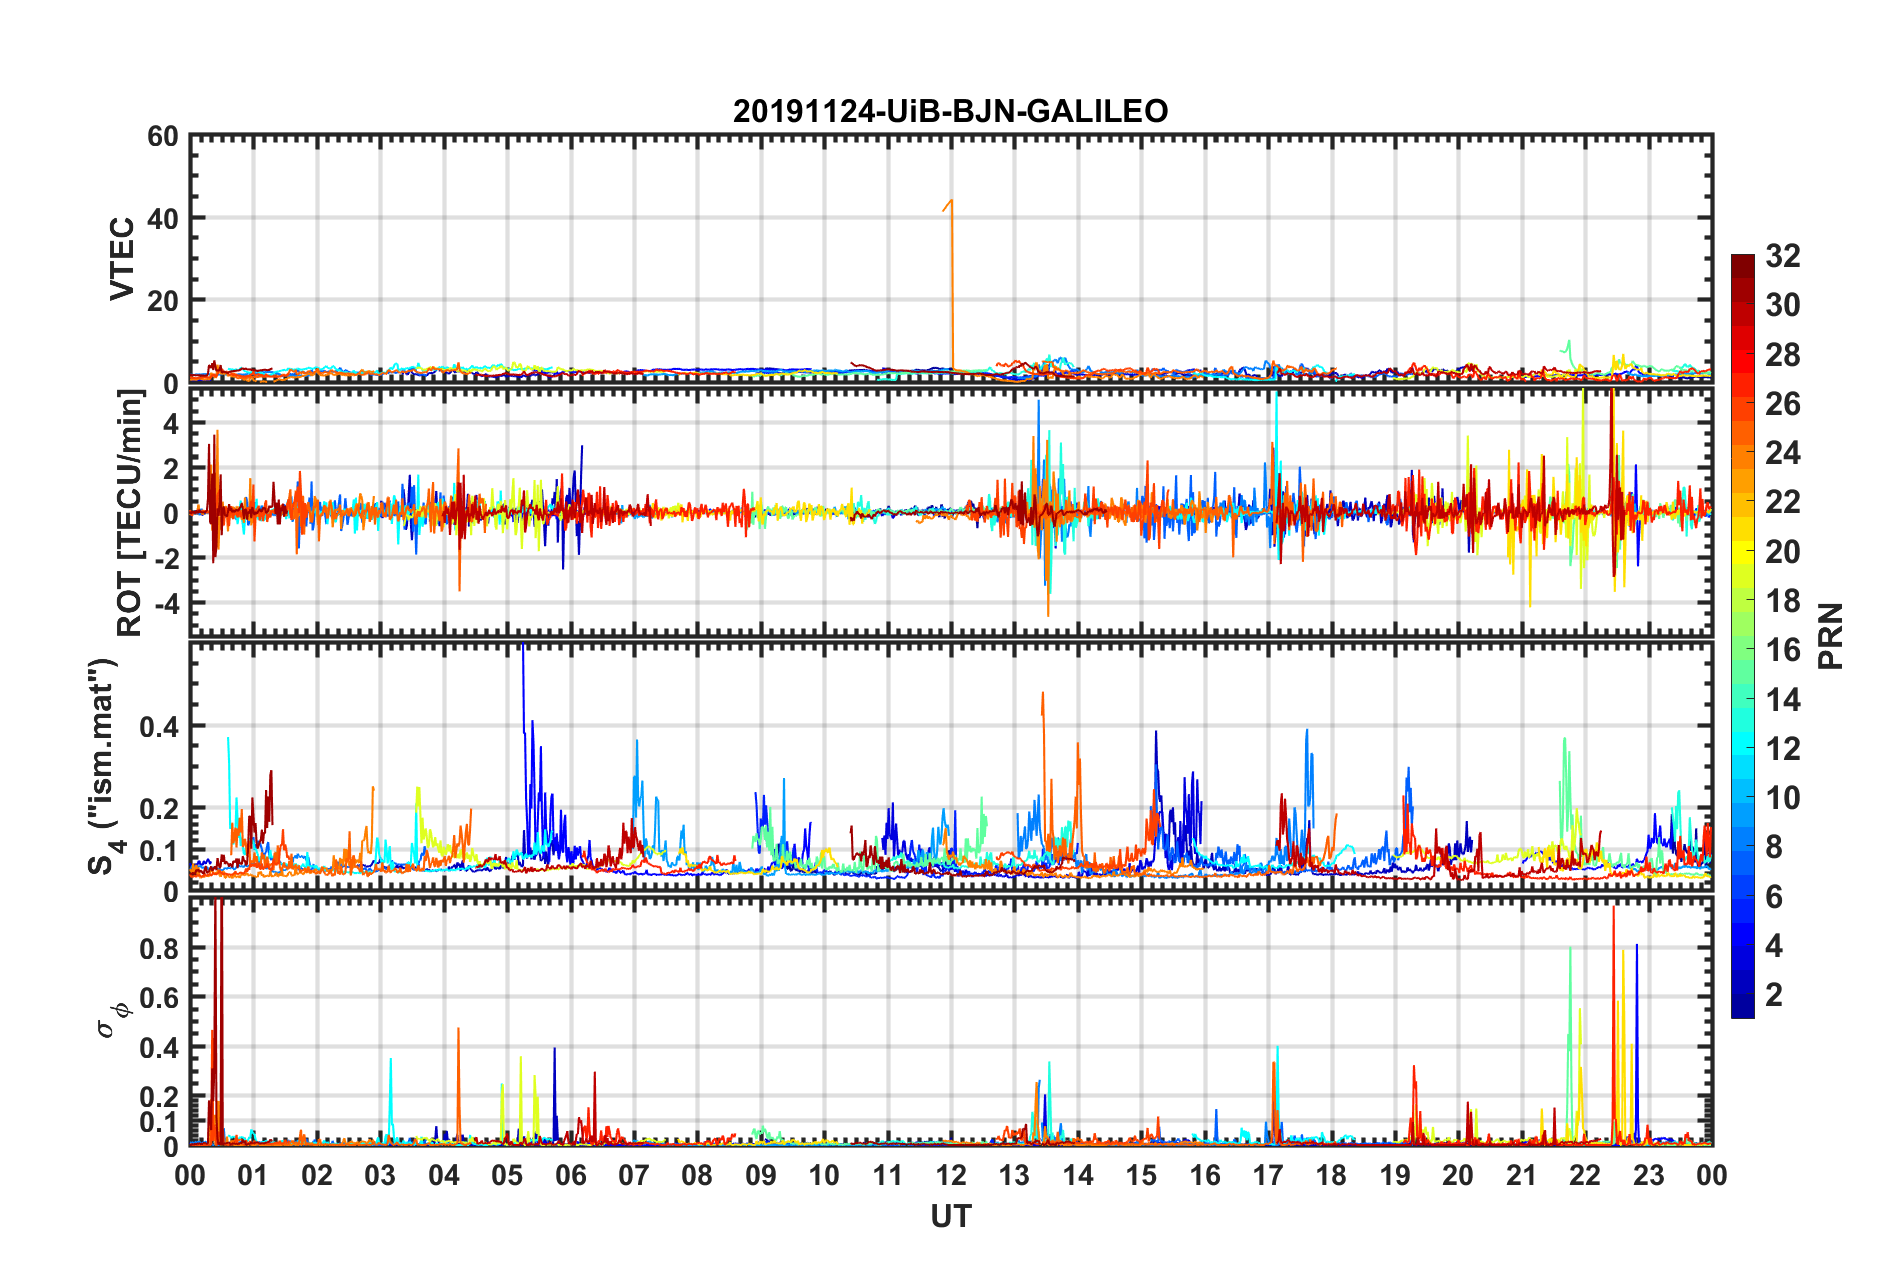Click the orange VTEC spike at 12 UT
This screenshot has height=1272, width=1902.
[x=950, y=284]
